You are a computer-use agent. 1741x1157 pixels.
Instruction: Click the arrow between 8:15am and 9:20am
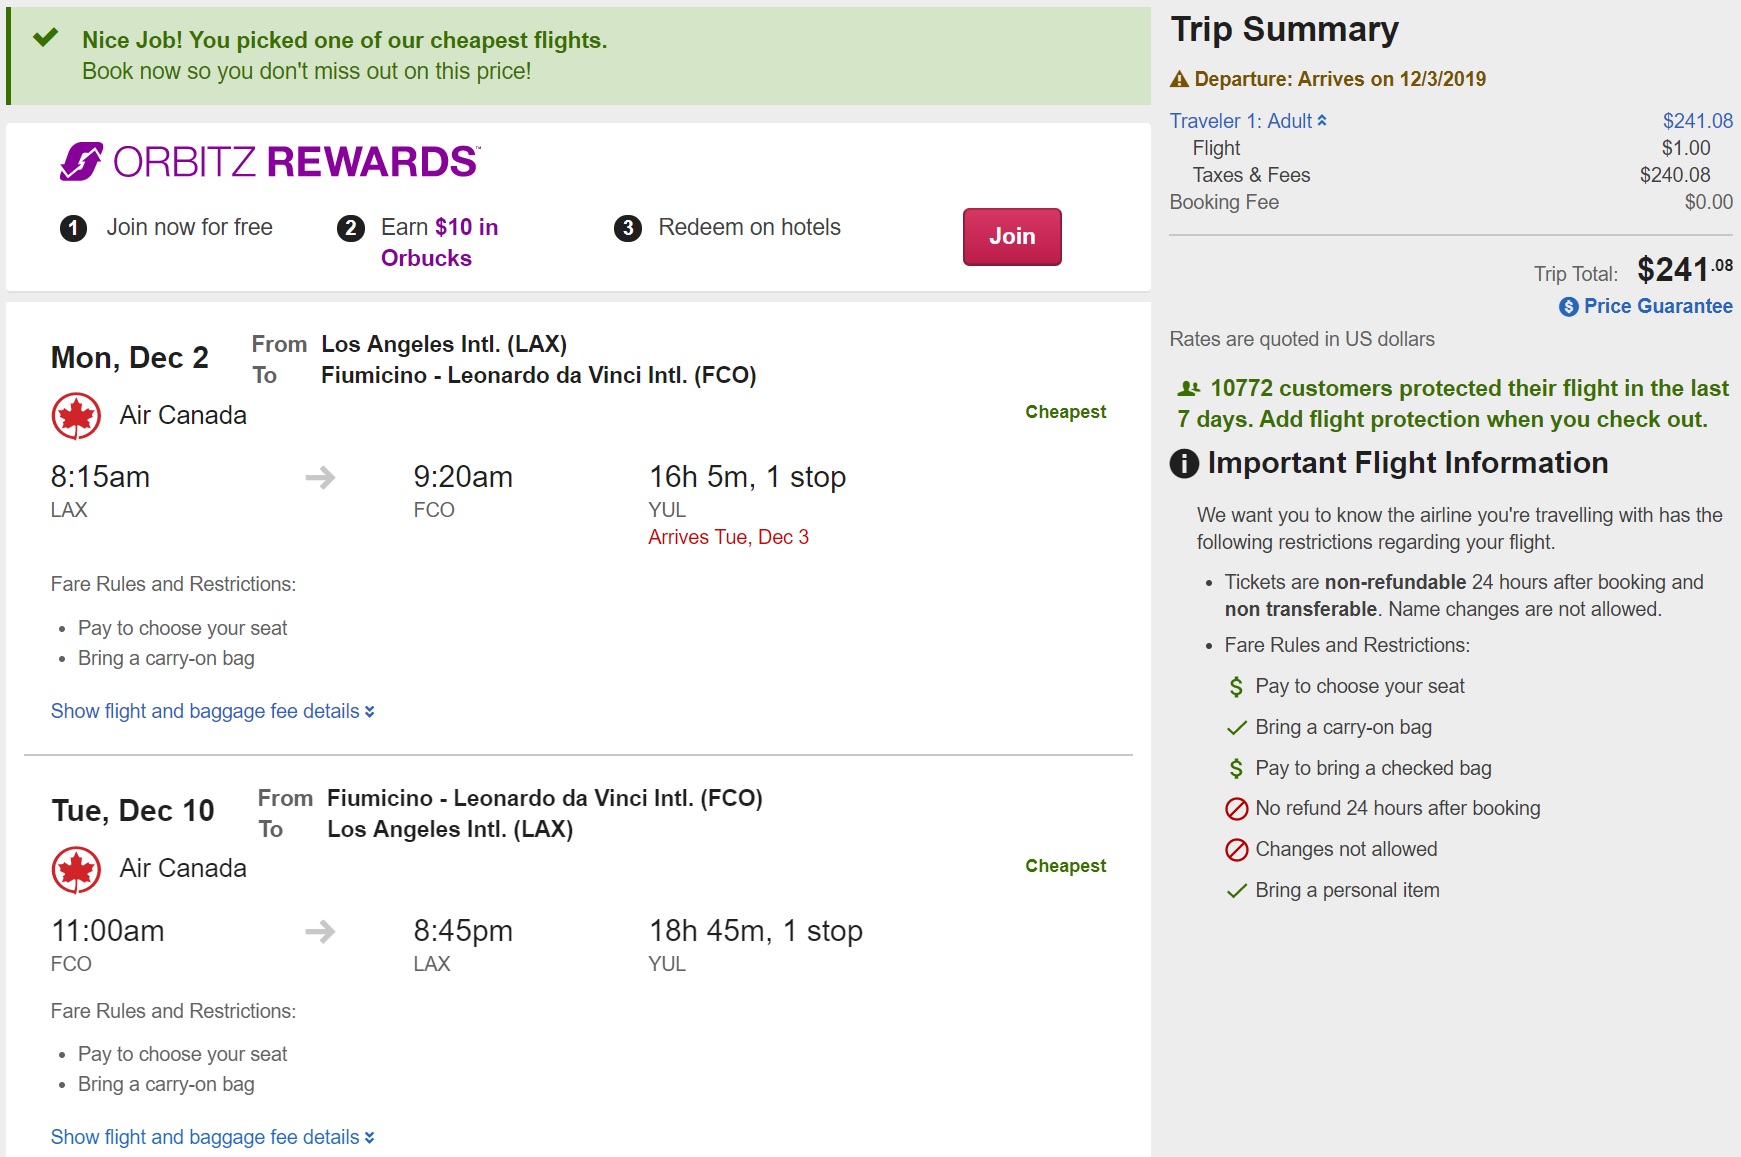tap(320, 478)
